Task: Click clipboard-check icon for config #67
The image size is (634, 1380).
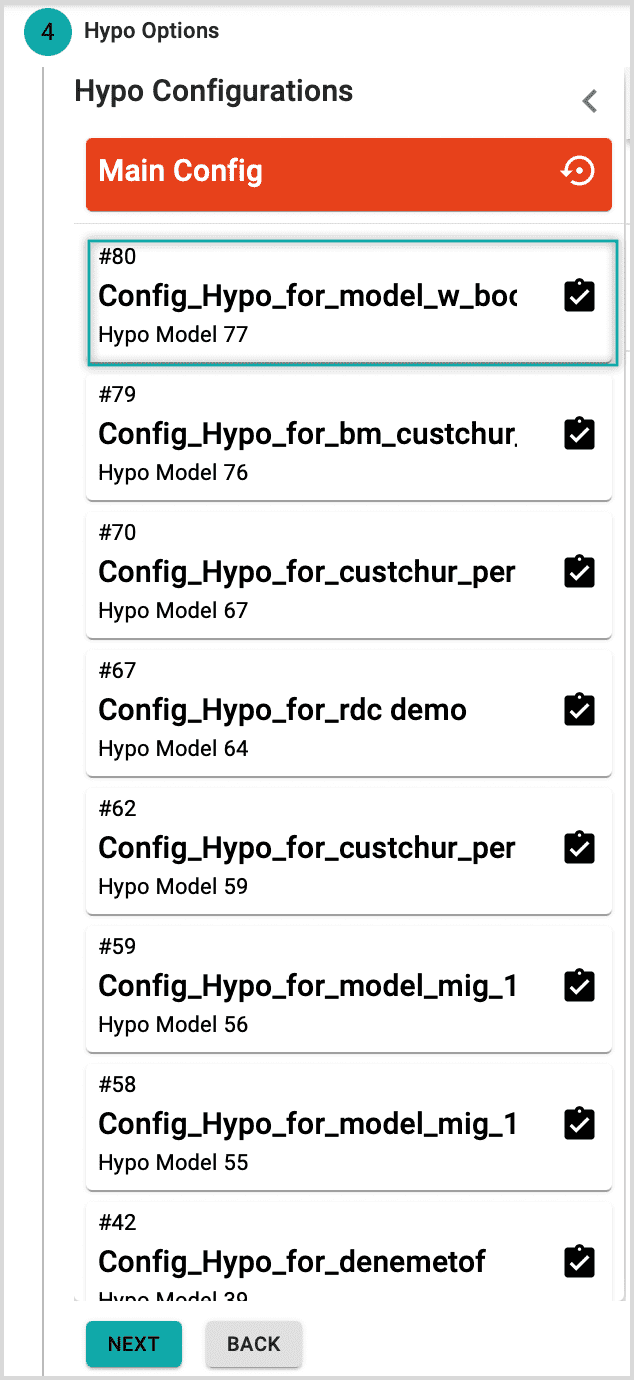Action: [x=580, y=709]
